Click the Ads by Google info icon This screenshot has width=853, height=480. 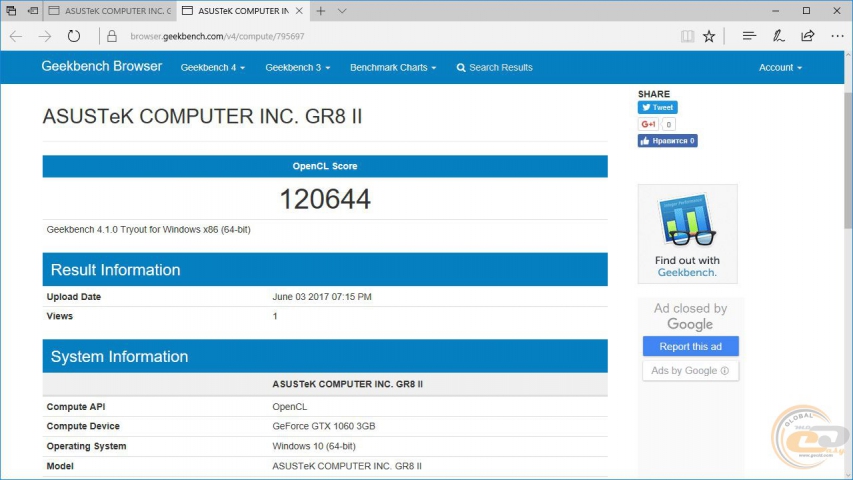(725, 371)
